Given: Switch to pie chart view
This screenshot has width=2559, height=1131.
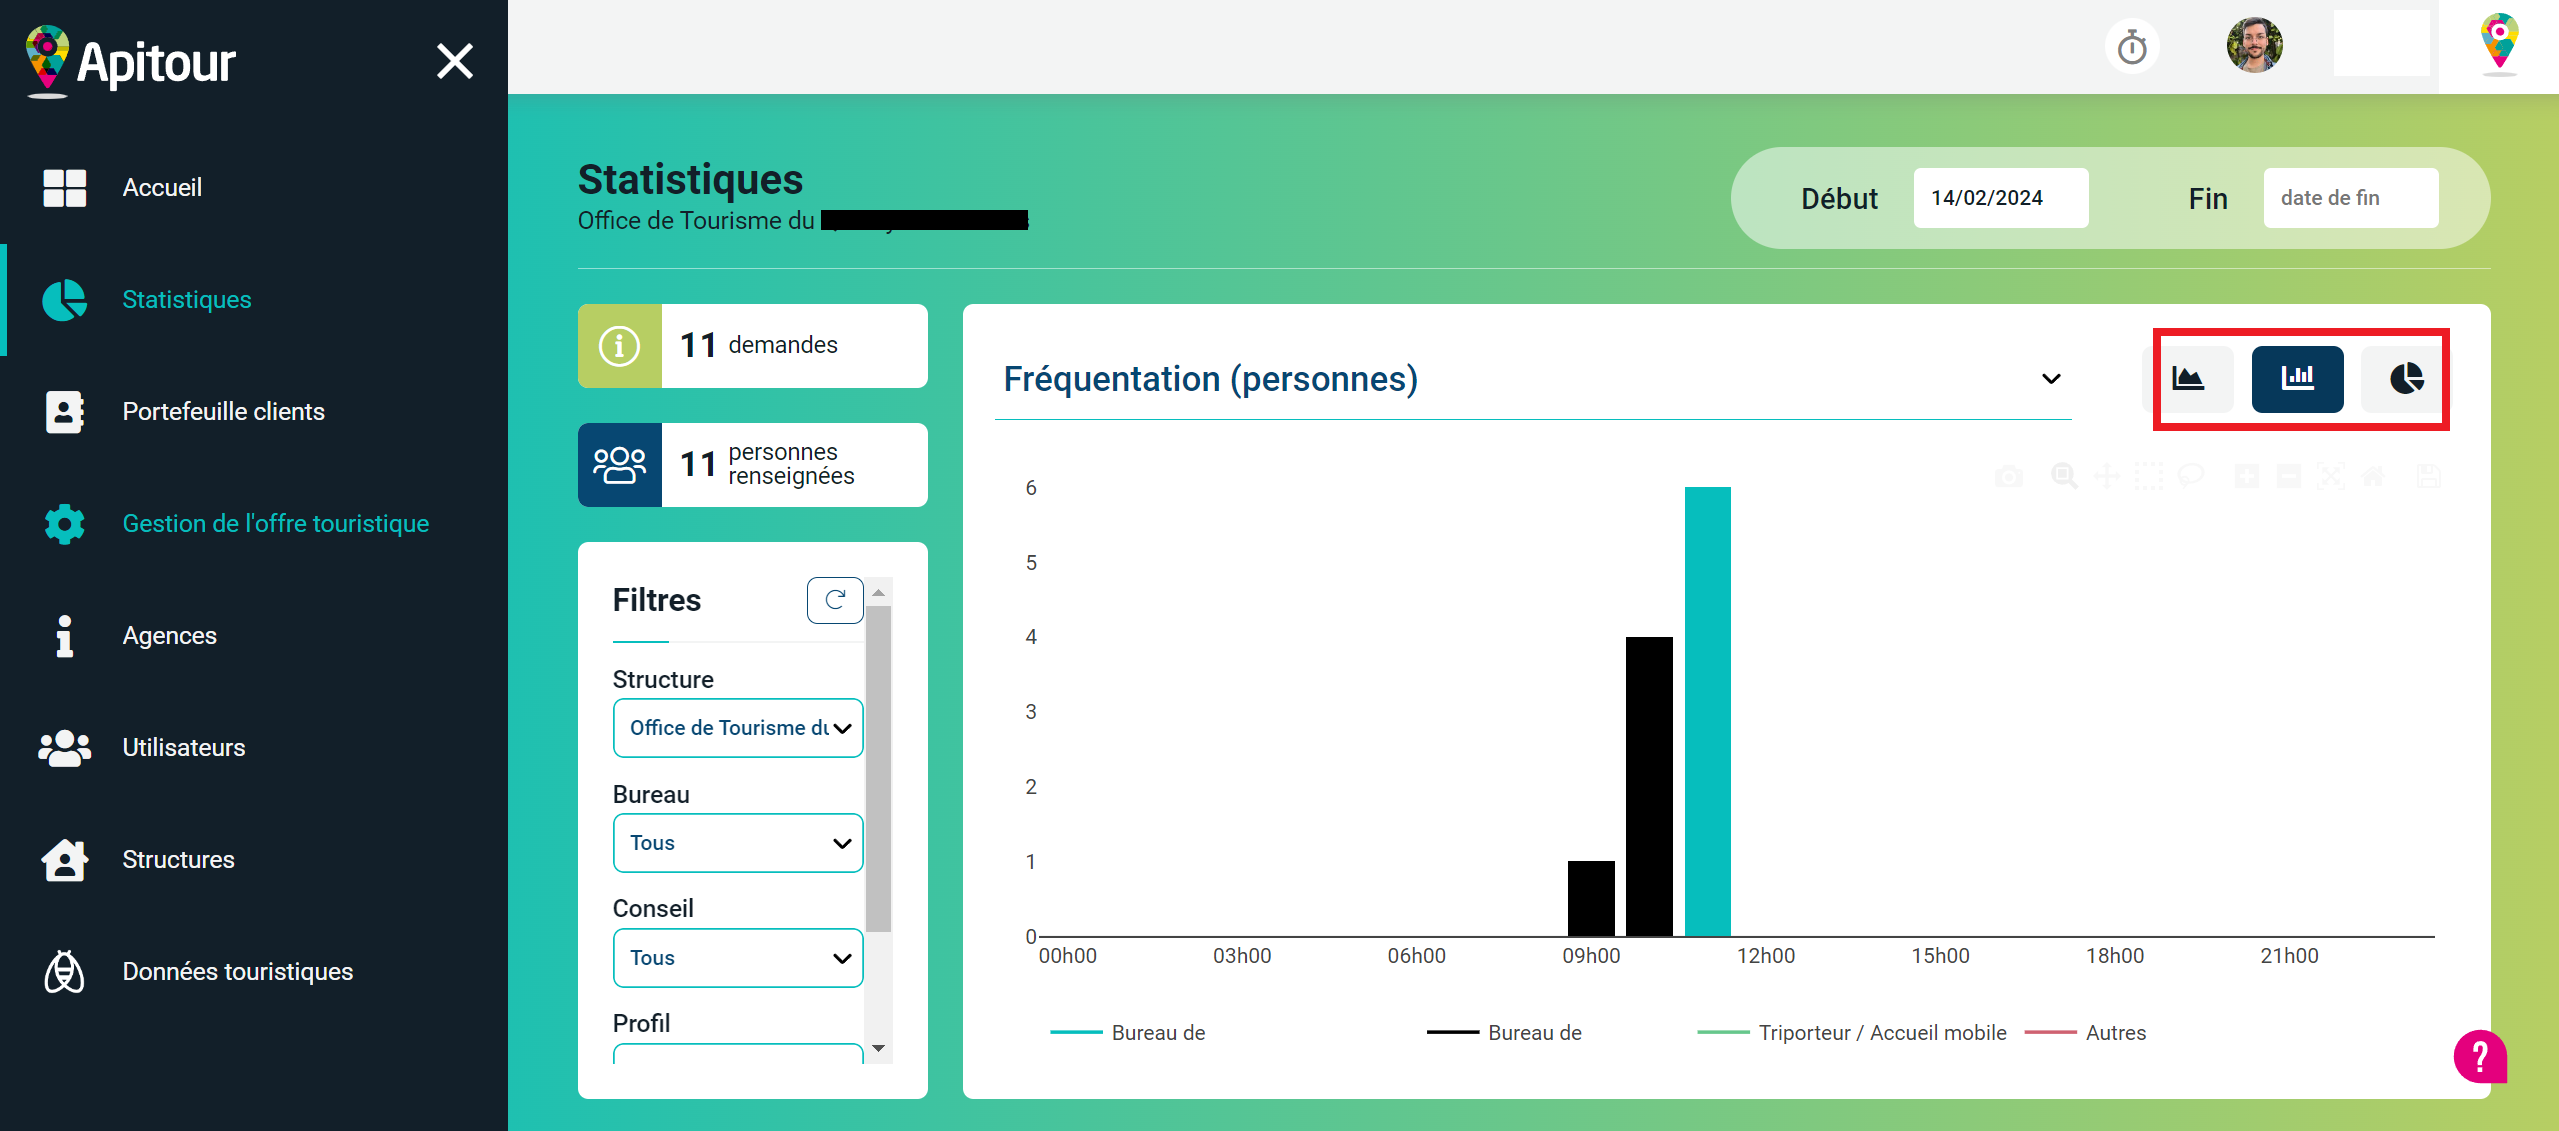Looking at the screenshot, I should click(2406, 379).
